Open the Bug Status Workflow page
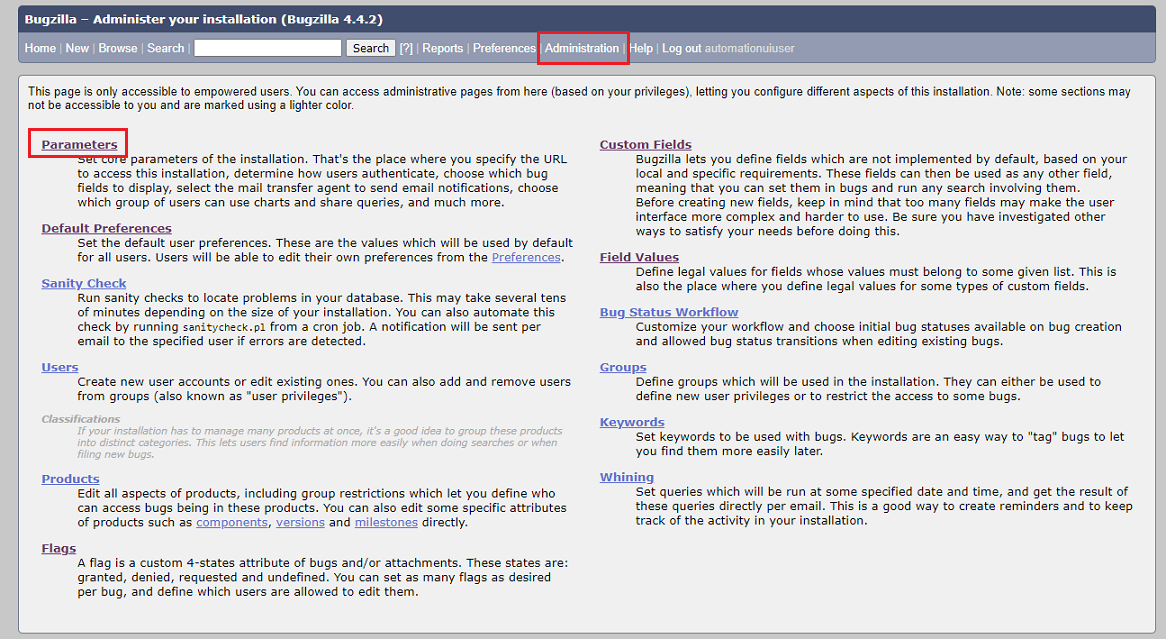The width and height of the screenshot is (1166, 639). click(x=668, y=312)
